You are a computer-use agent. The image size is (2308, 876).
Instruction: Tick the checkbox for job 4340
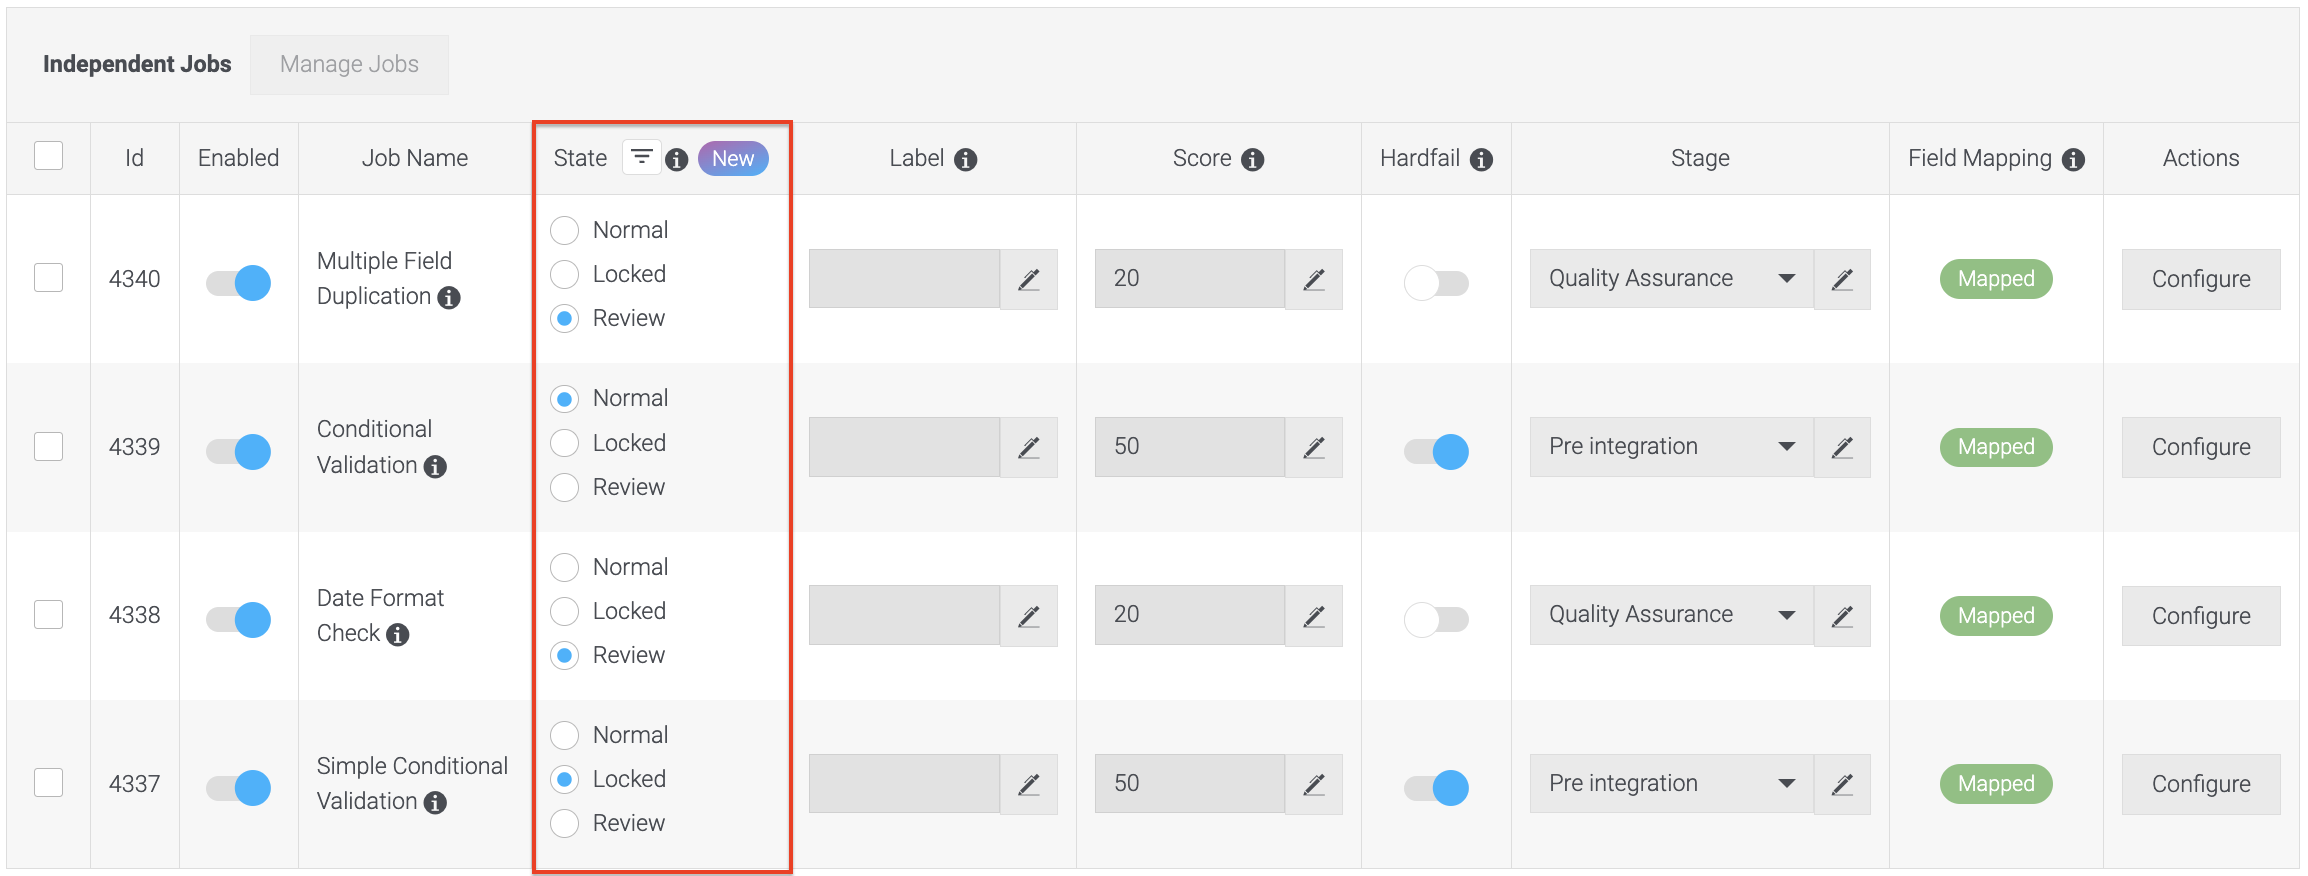coord(48,277)
